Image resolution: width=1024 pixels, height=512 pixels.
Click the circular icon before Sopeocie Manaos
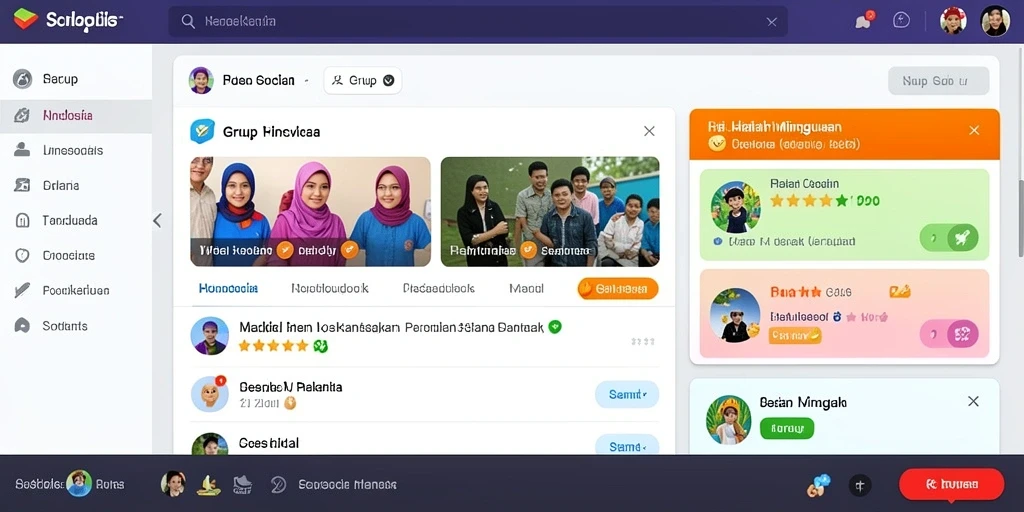coord(278,484)
